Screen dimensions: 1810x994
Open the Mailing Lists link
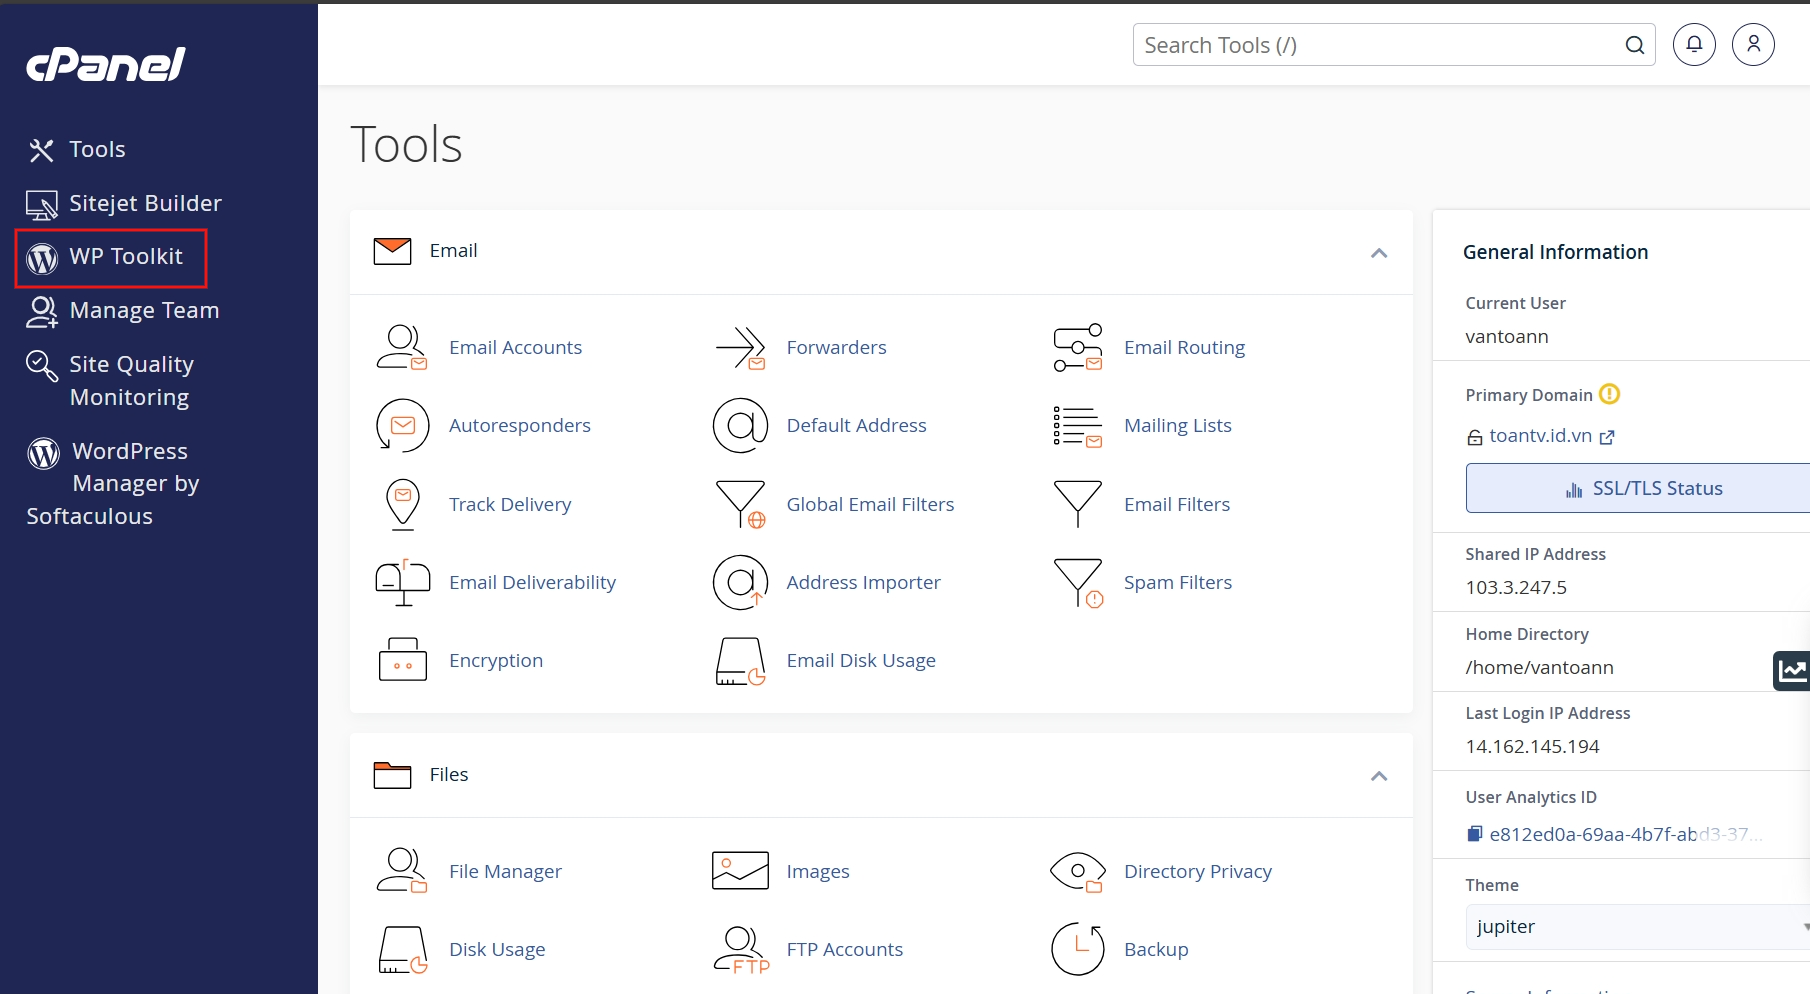click(1178, 426)
